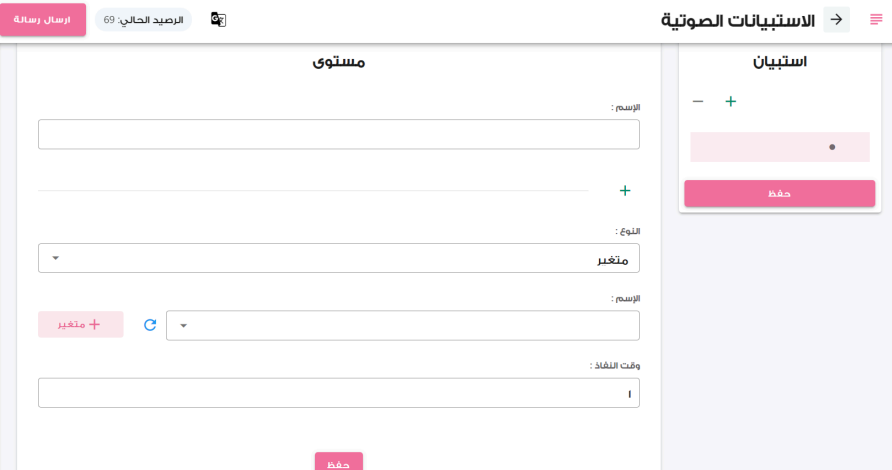Click the blue refresh icon next to the variable dropdown
892x470 pixels.
click(x=150, y=325)
